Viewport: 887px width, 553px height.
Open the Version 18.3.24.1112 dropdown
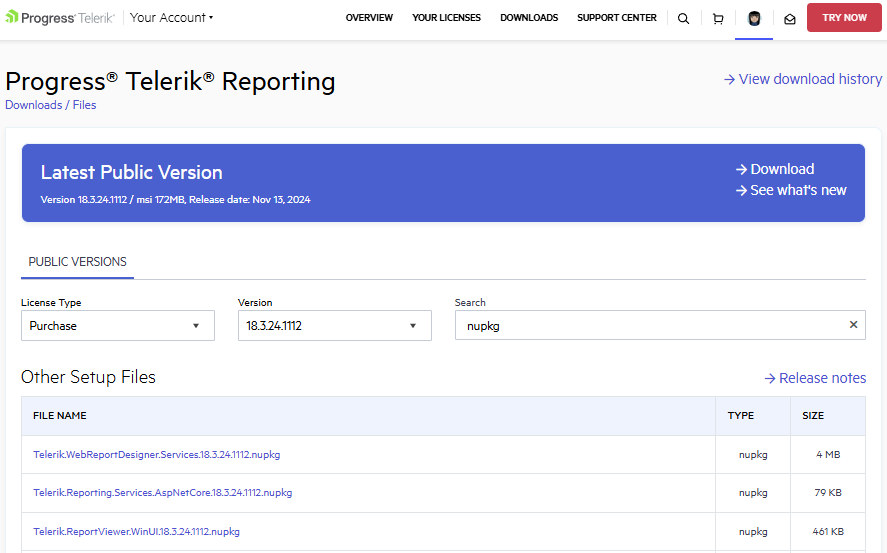tap(334, 326)
